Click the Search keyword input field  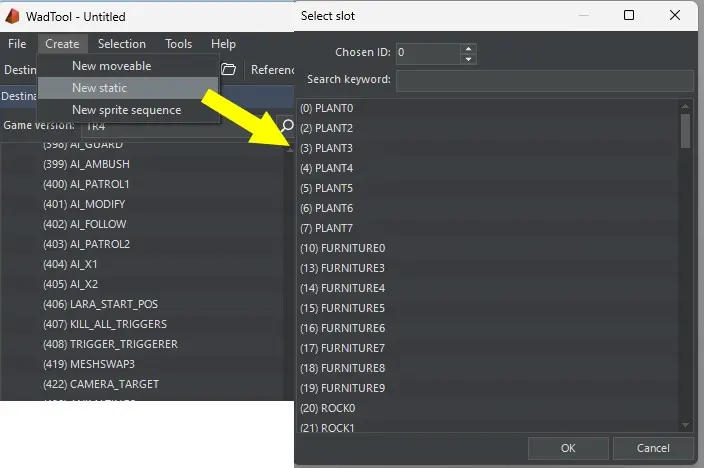coord(544,80)
